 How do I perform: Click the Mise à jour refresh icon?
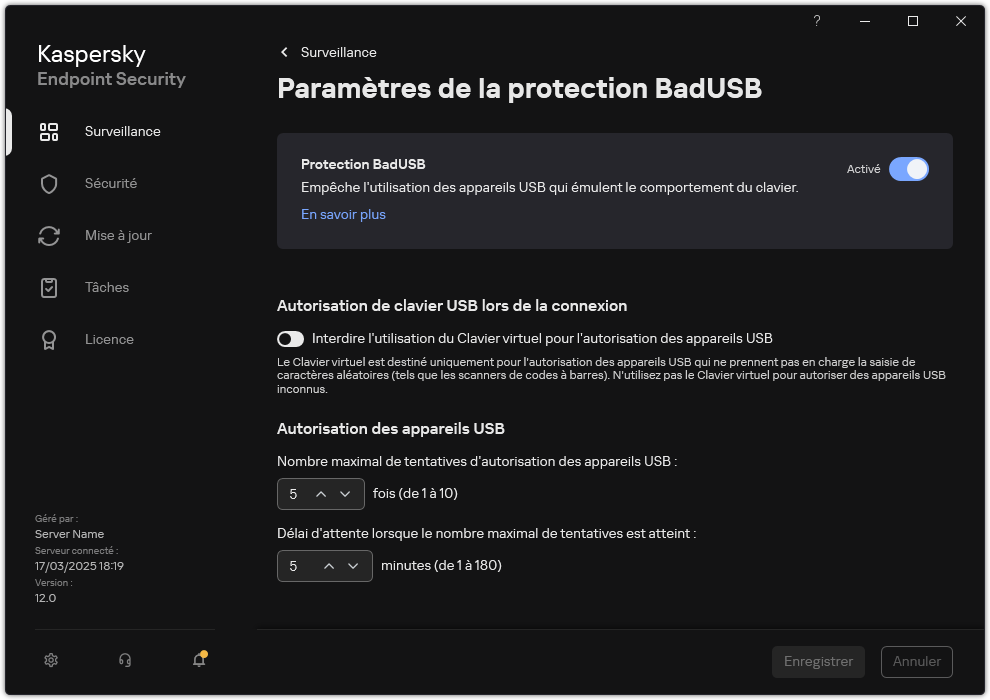[x=48, y=235]
